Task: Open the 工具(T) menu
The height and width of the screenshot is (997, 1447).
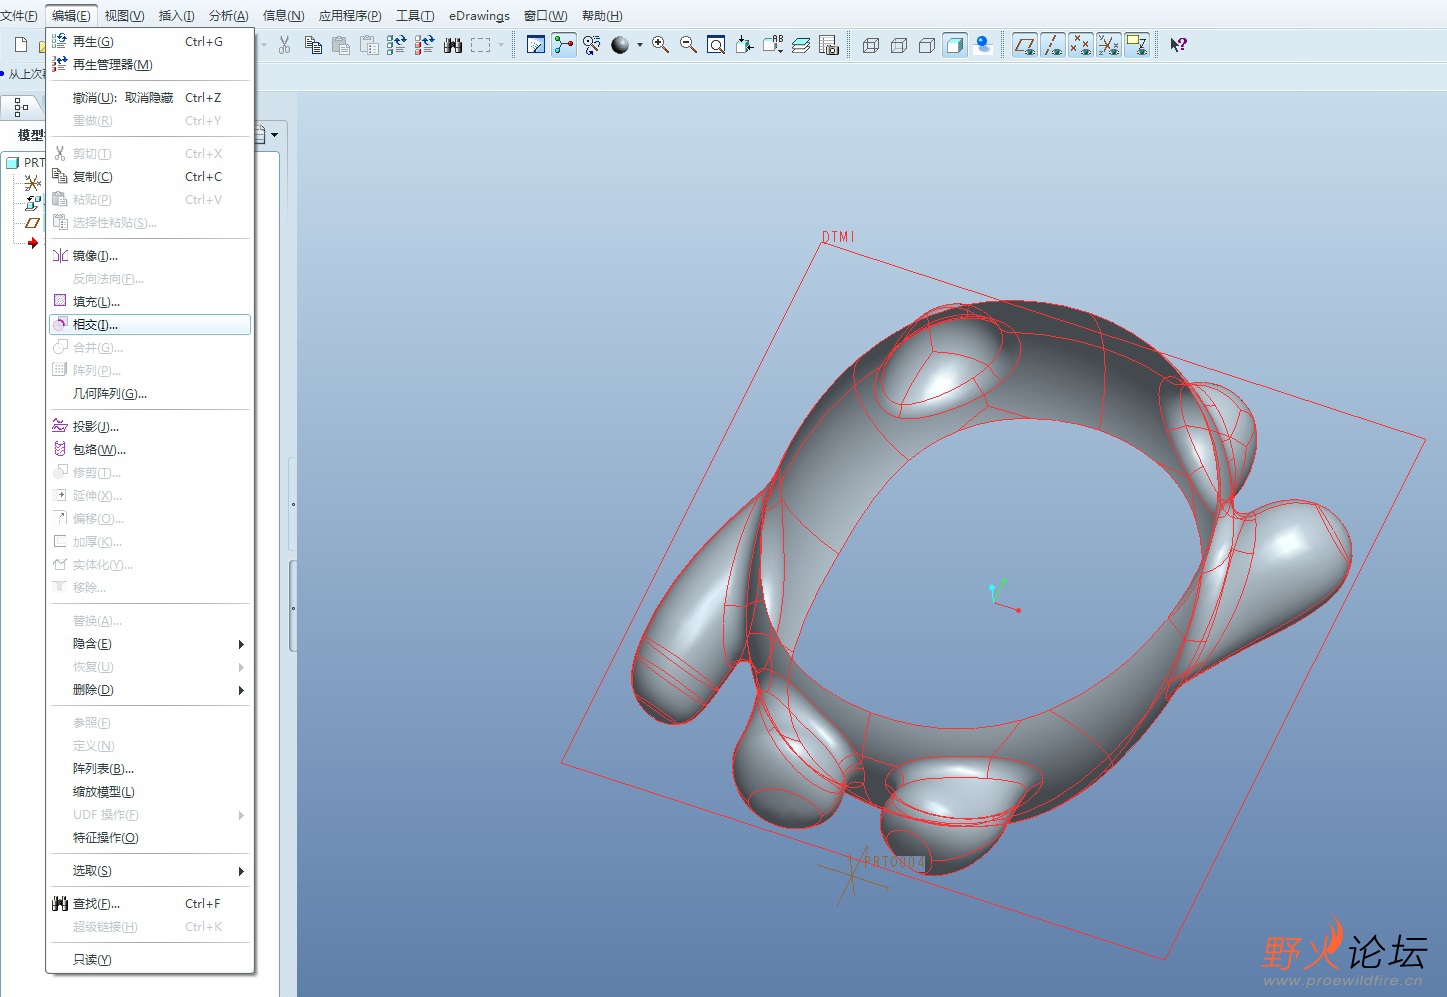Action: (x=415, y=16)
